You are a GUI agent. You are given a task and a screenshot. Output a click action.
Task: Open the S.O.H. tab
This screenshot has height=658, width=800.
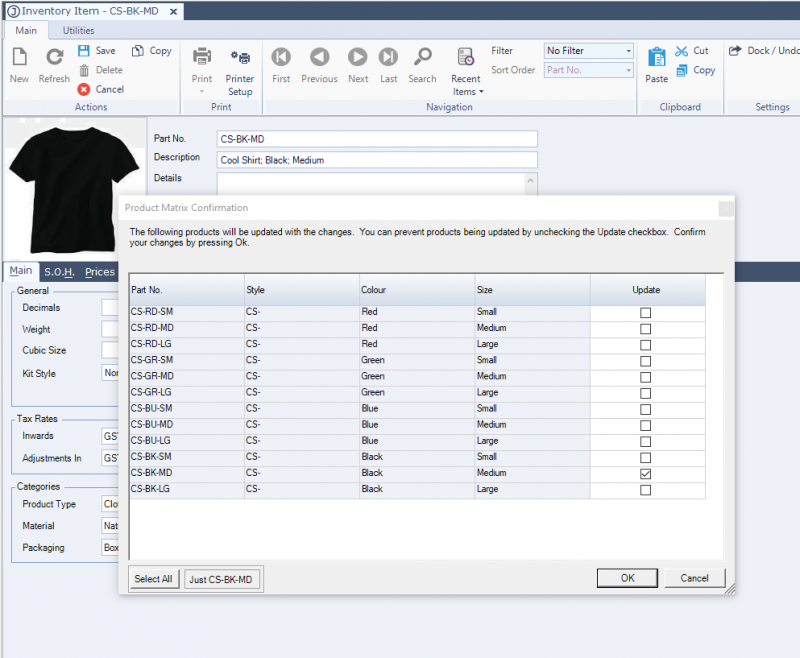[58, 271]
